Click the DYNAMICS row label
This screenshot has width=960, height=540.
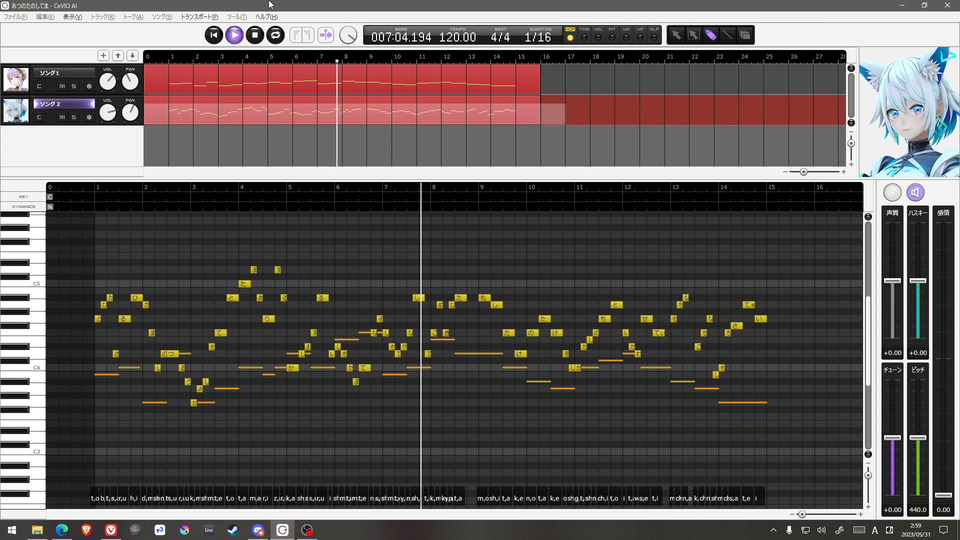point(23,206)
